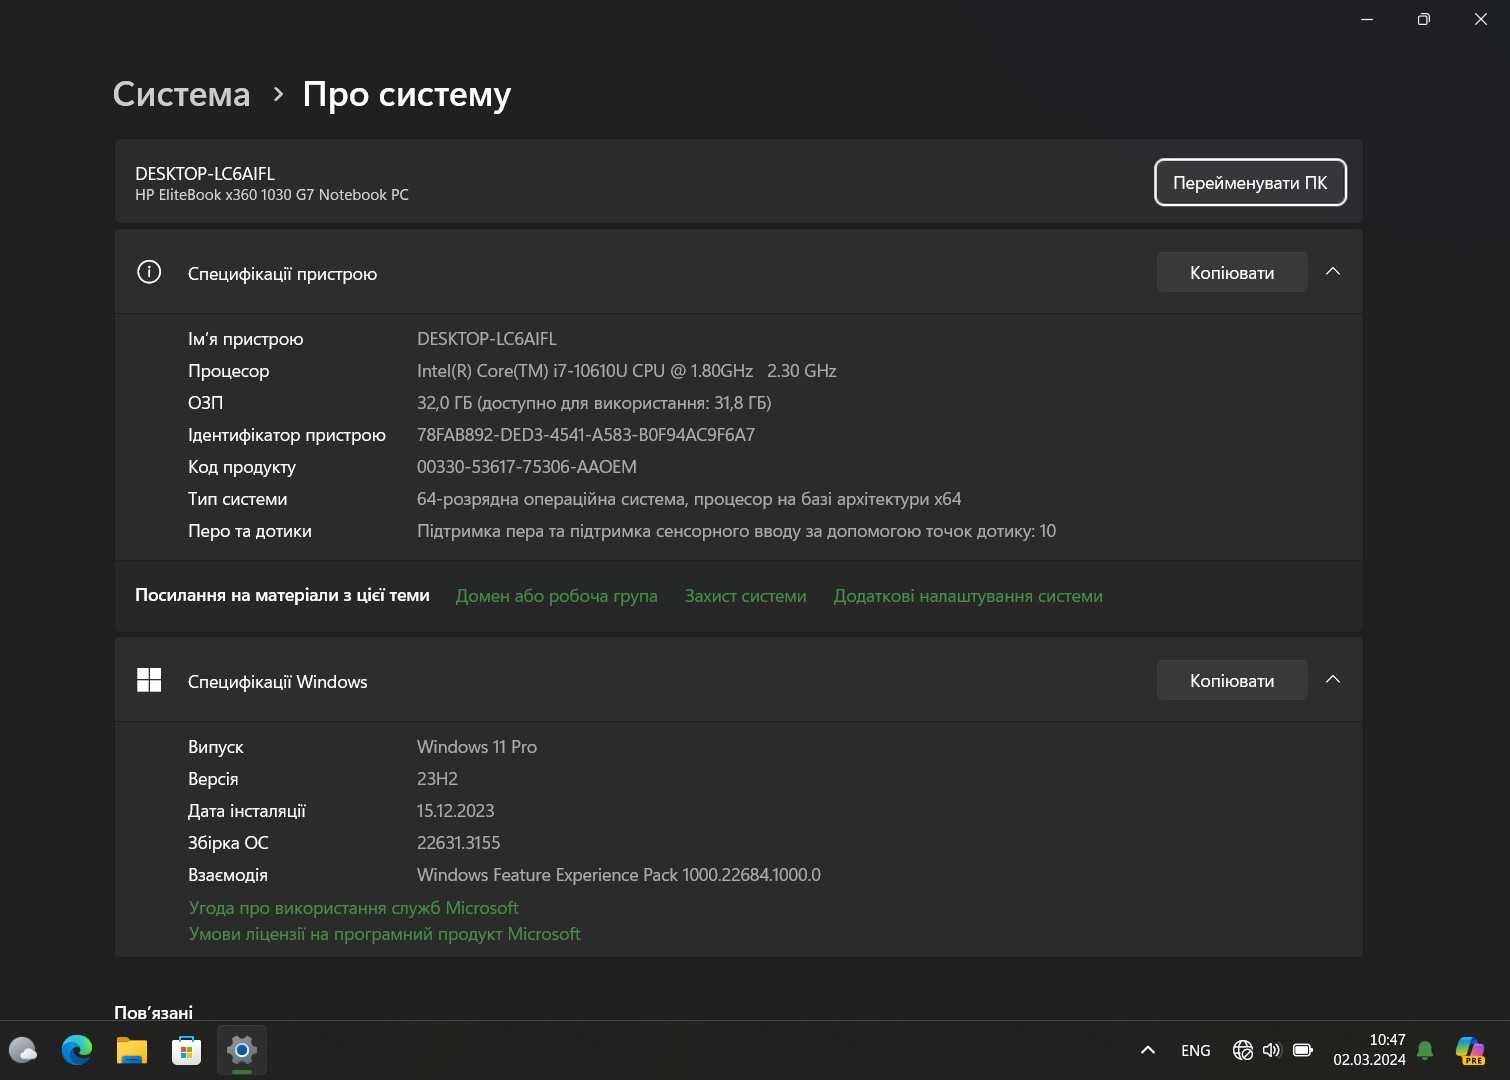The width and height of the screenshot is (1510, 1080).
Task: Open notifications bell icon
Action: pos(1425,1050)
